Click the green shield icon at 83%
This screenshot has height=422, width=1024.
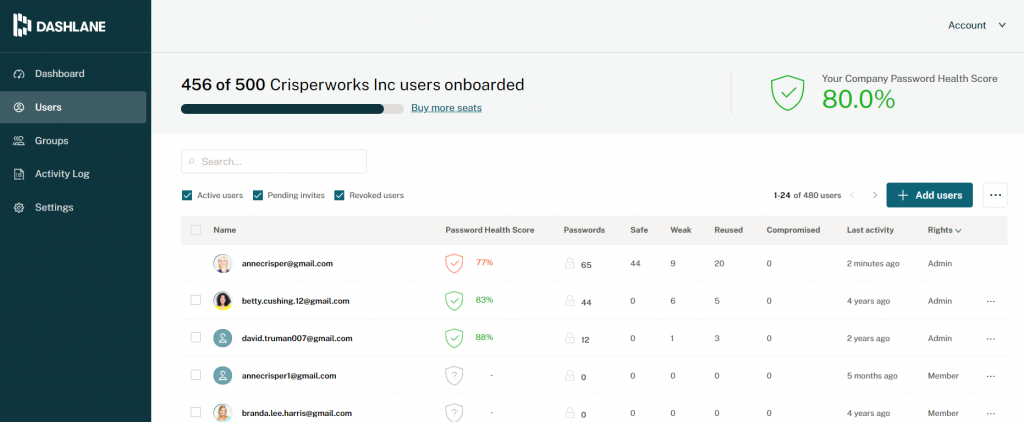(454, 301)
